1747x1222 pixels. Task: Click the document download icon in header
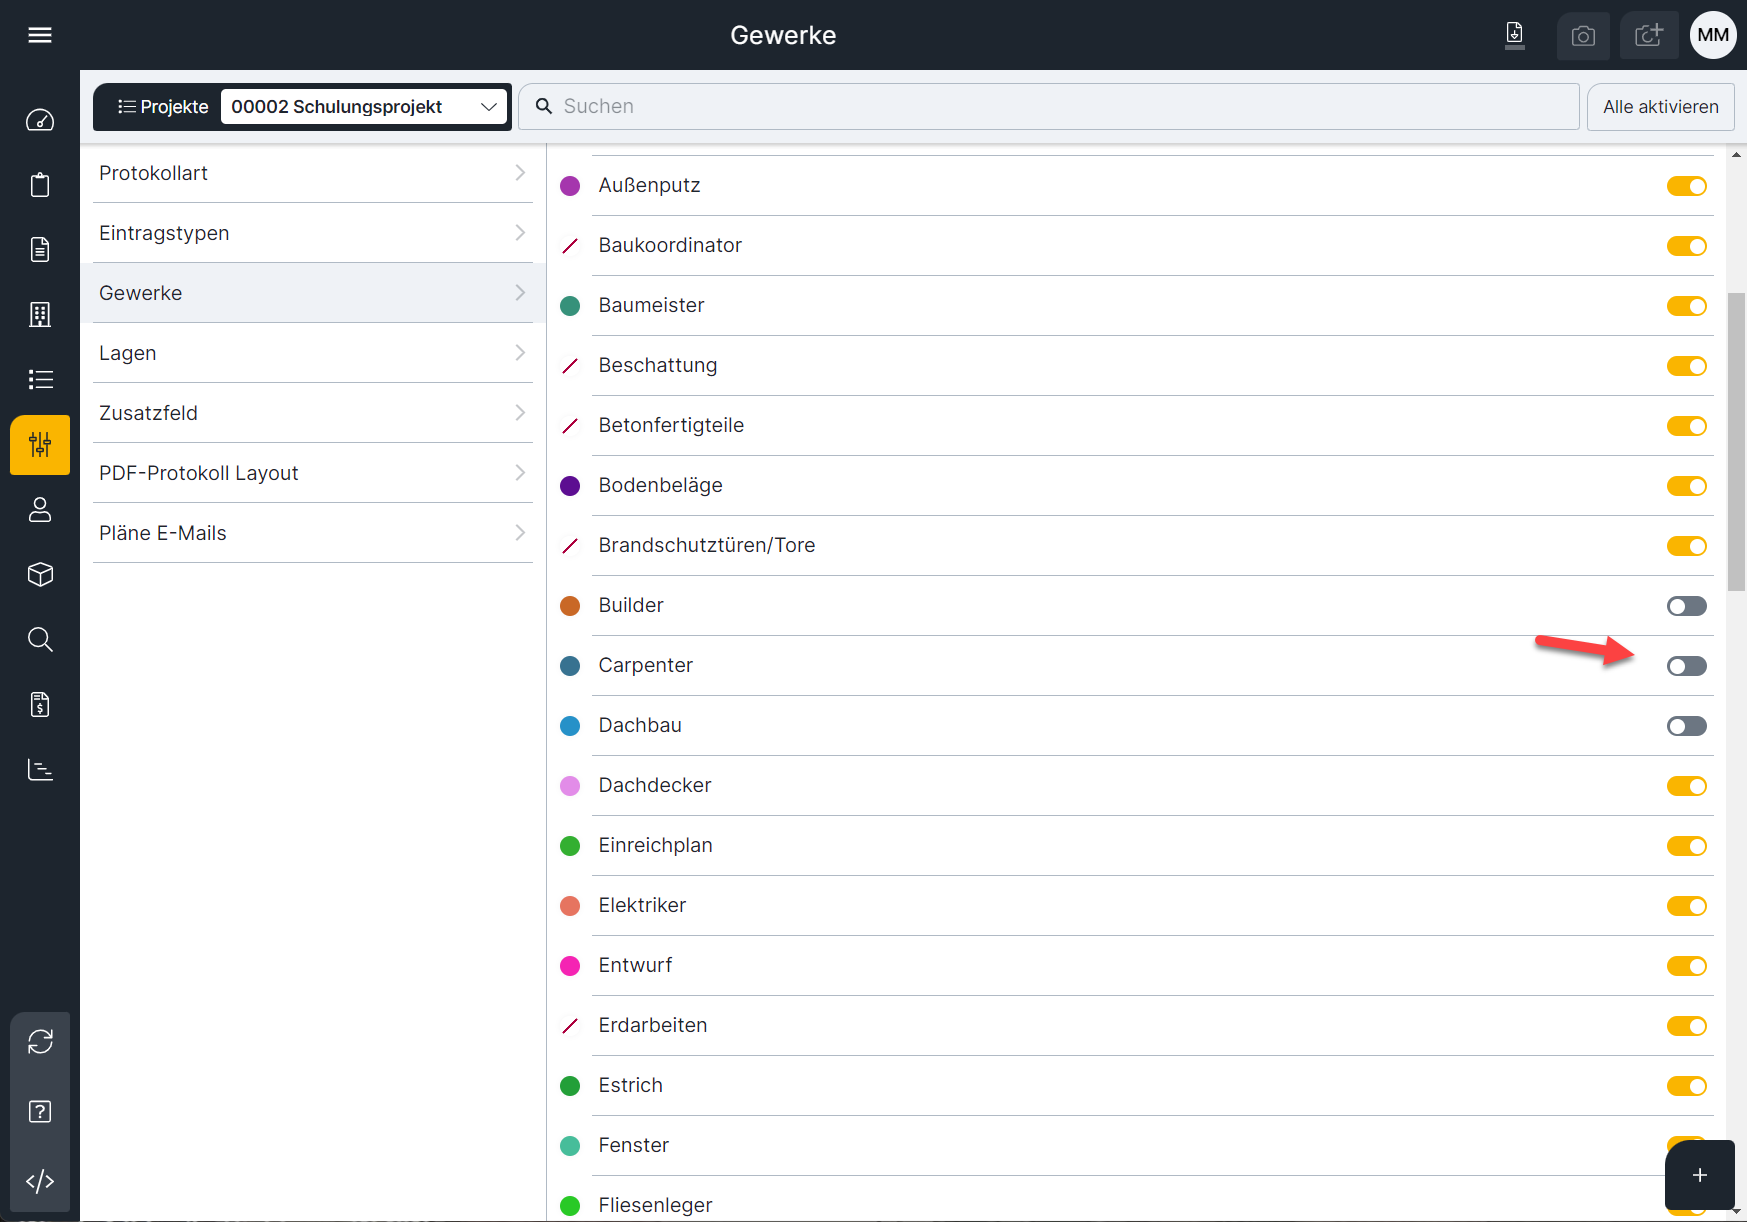pos(1515,35)
